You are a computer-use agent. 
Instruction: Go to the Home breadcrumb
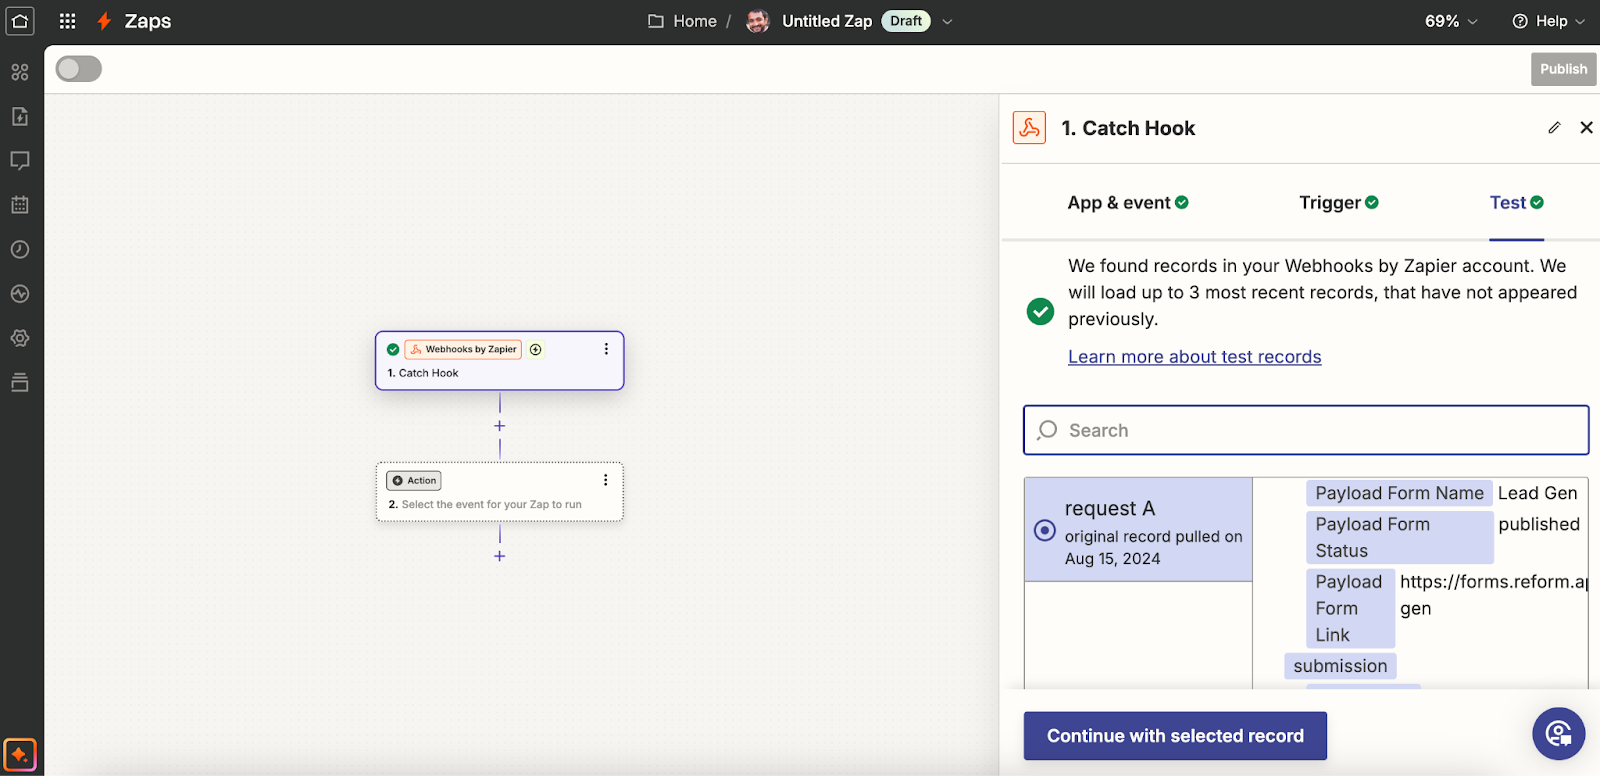(695, 21)
